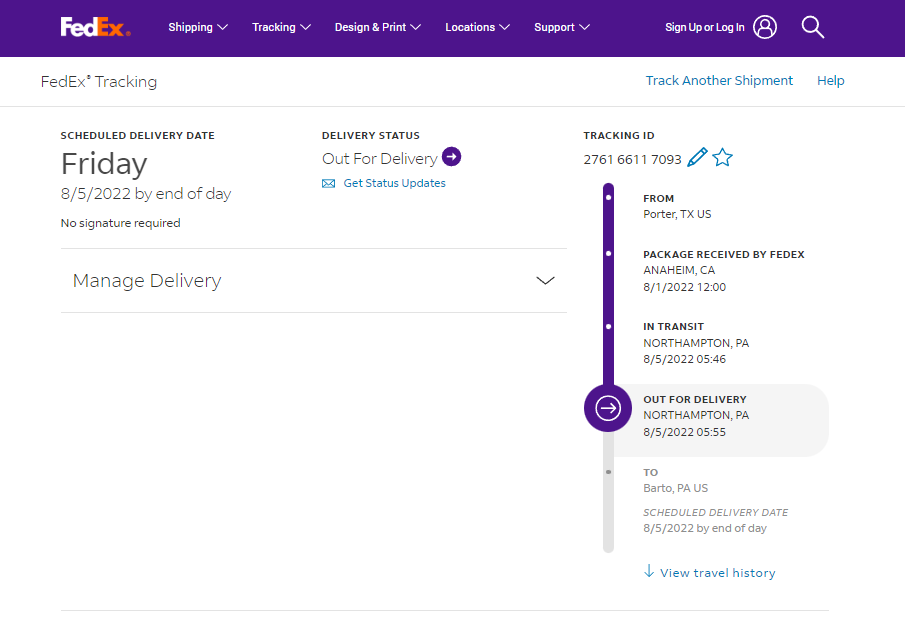Click the Manage Delivery heading
The width and height of the screenshot is (905, 634).
click(x=147, y=281)
